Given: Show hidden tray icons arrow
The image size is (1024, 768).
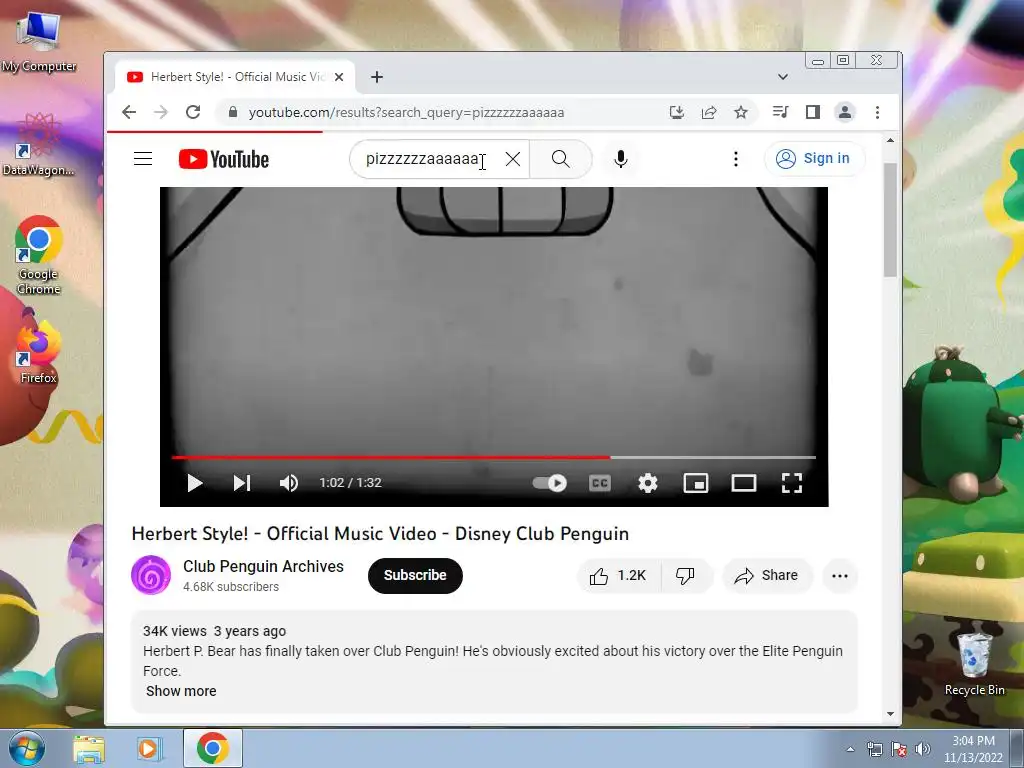Looking at the screenshot, I should 850,749.
